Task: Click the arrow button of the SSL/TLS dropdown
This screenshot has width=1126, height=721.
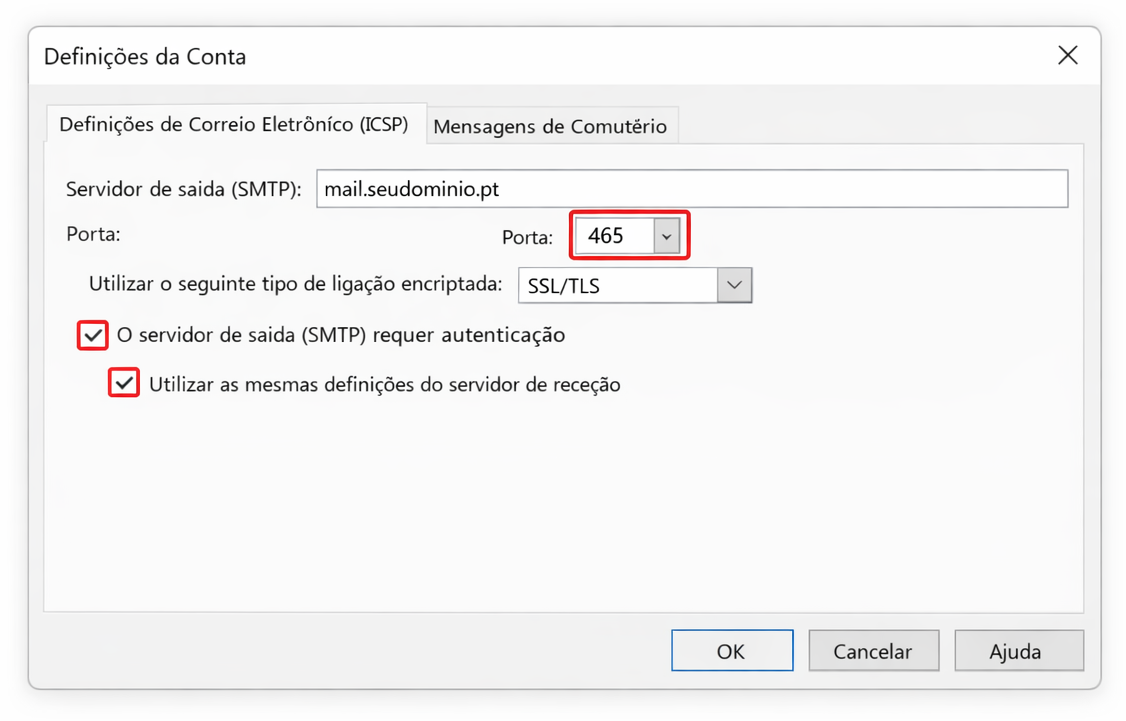Action: [x=734, y=286]
